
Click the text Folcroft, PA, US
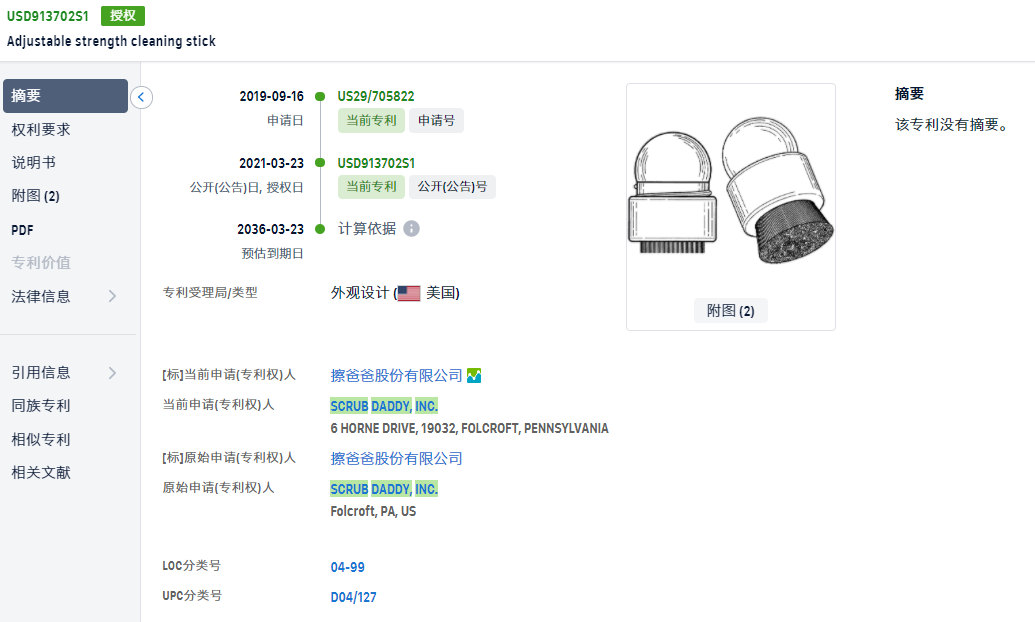(373, 512)
